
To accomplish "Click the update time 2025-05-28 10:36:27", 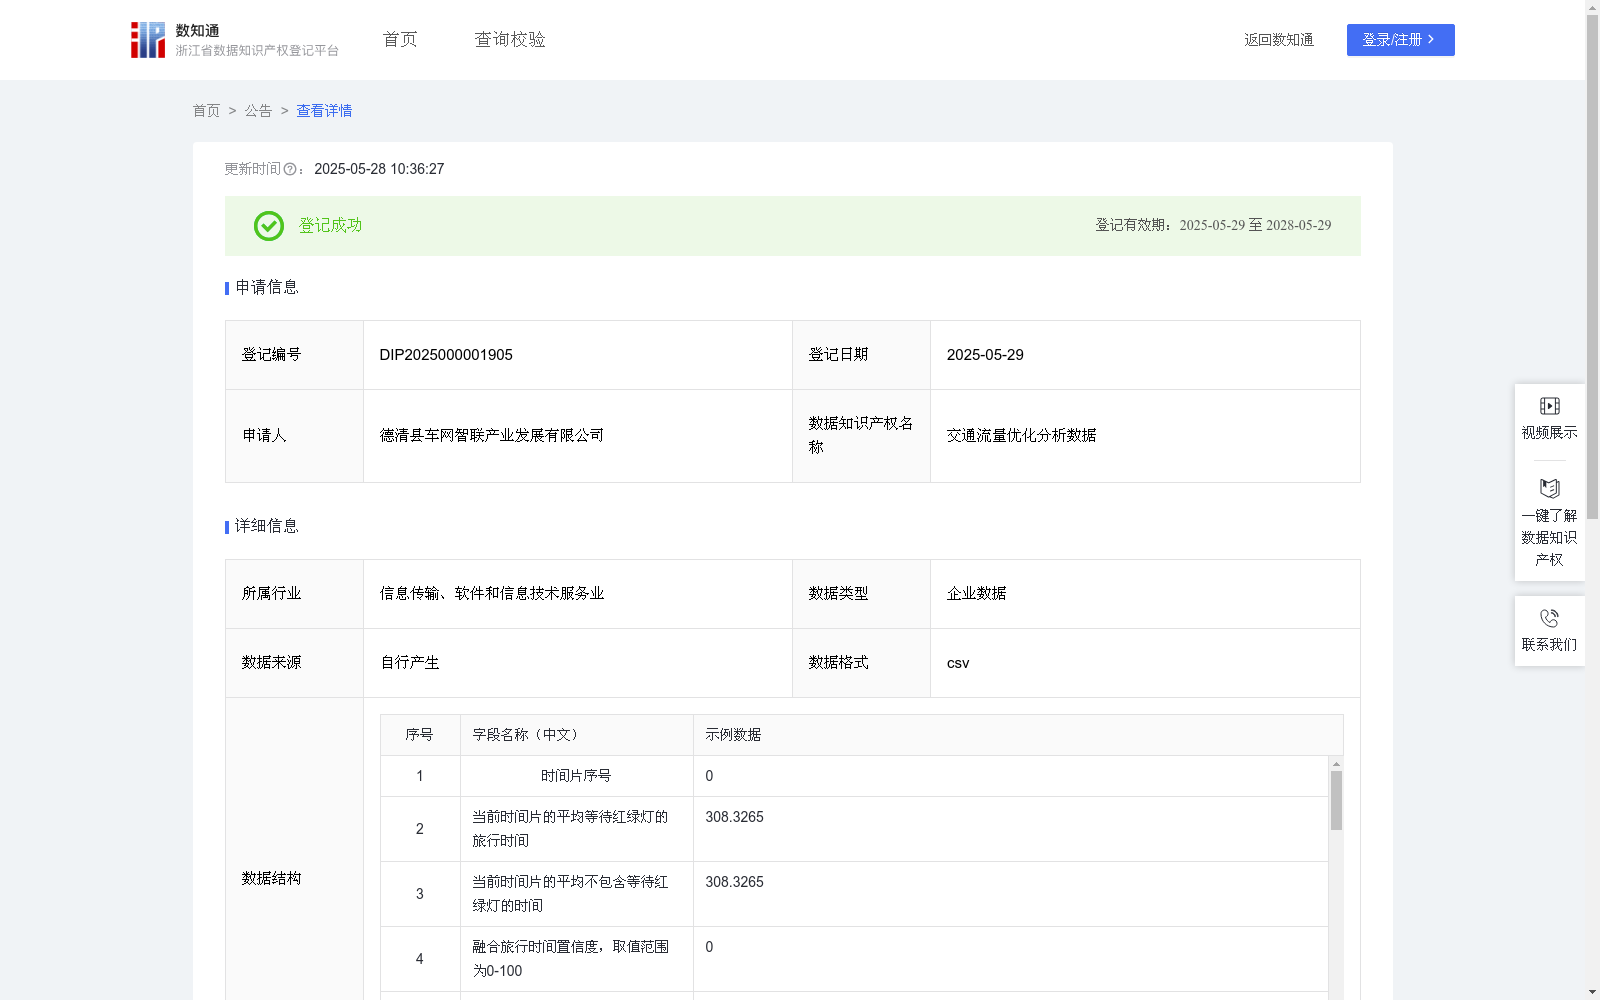I will pos(379,169).
